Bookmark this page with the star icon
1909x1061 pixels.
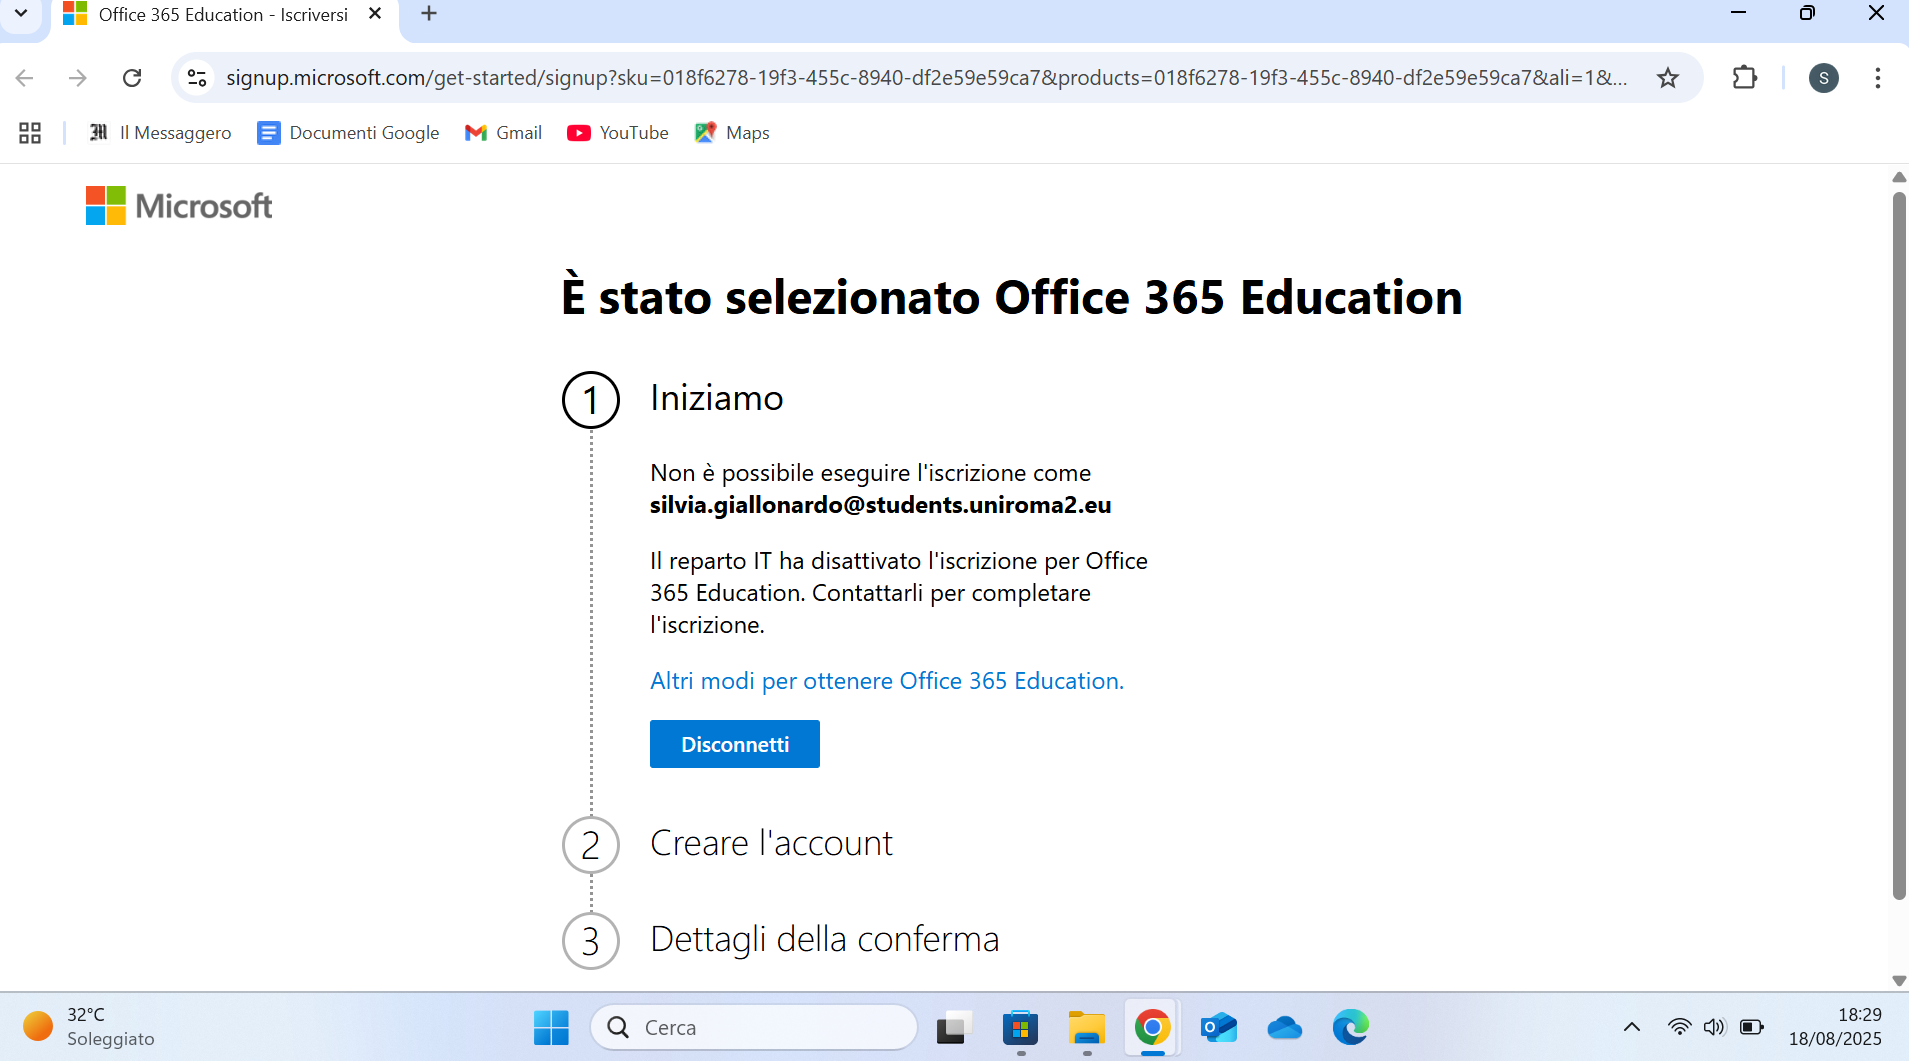click(1668, 78)
